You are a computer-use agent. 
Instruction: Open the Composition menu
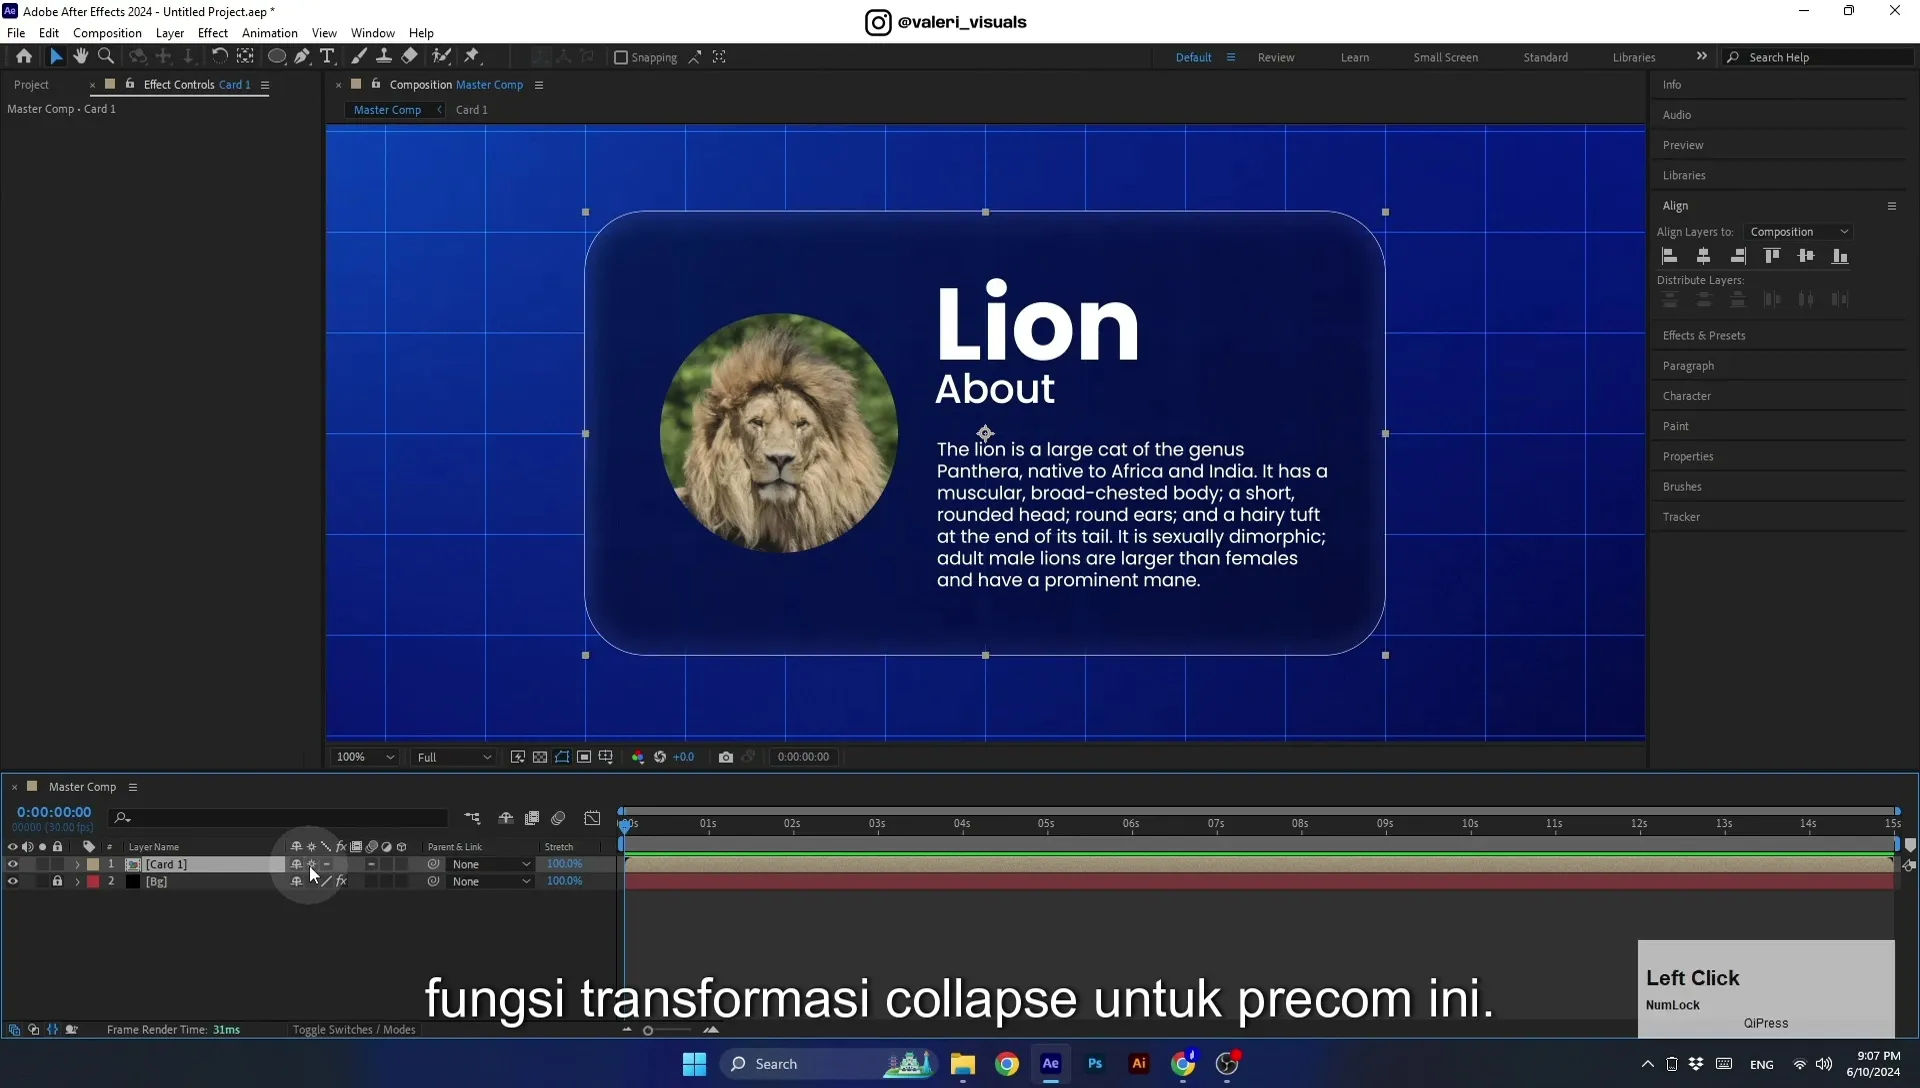point(107,33)
